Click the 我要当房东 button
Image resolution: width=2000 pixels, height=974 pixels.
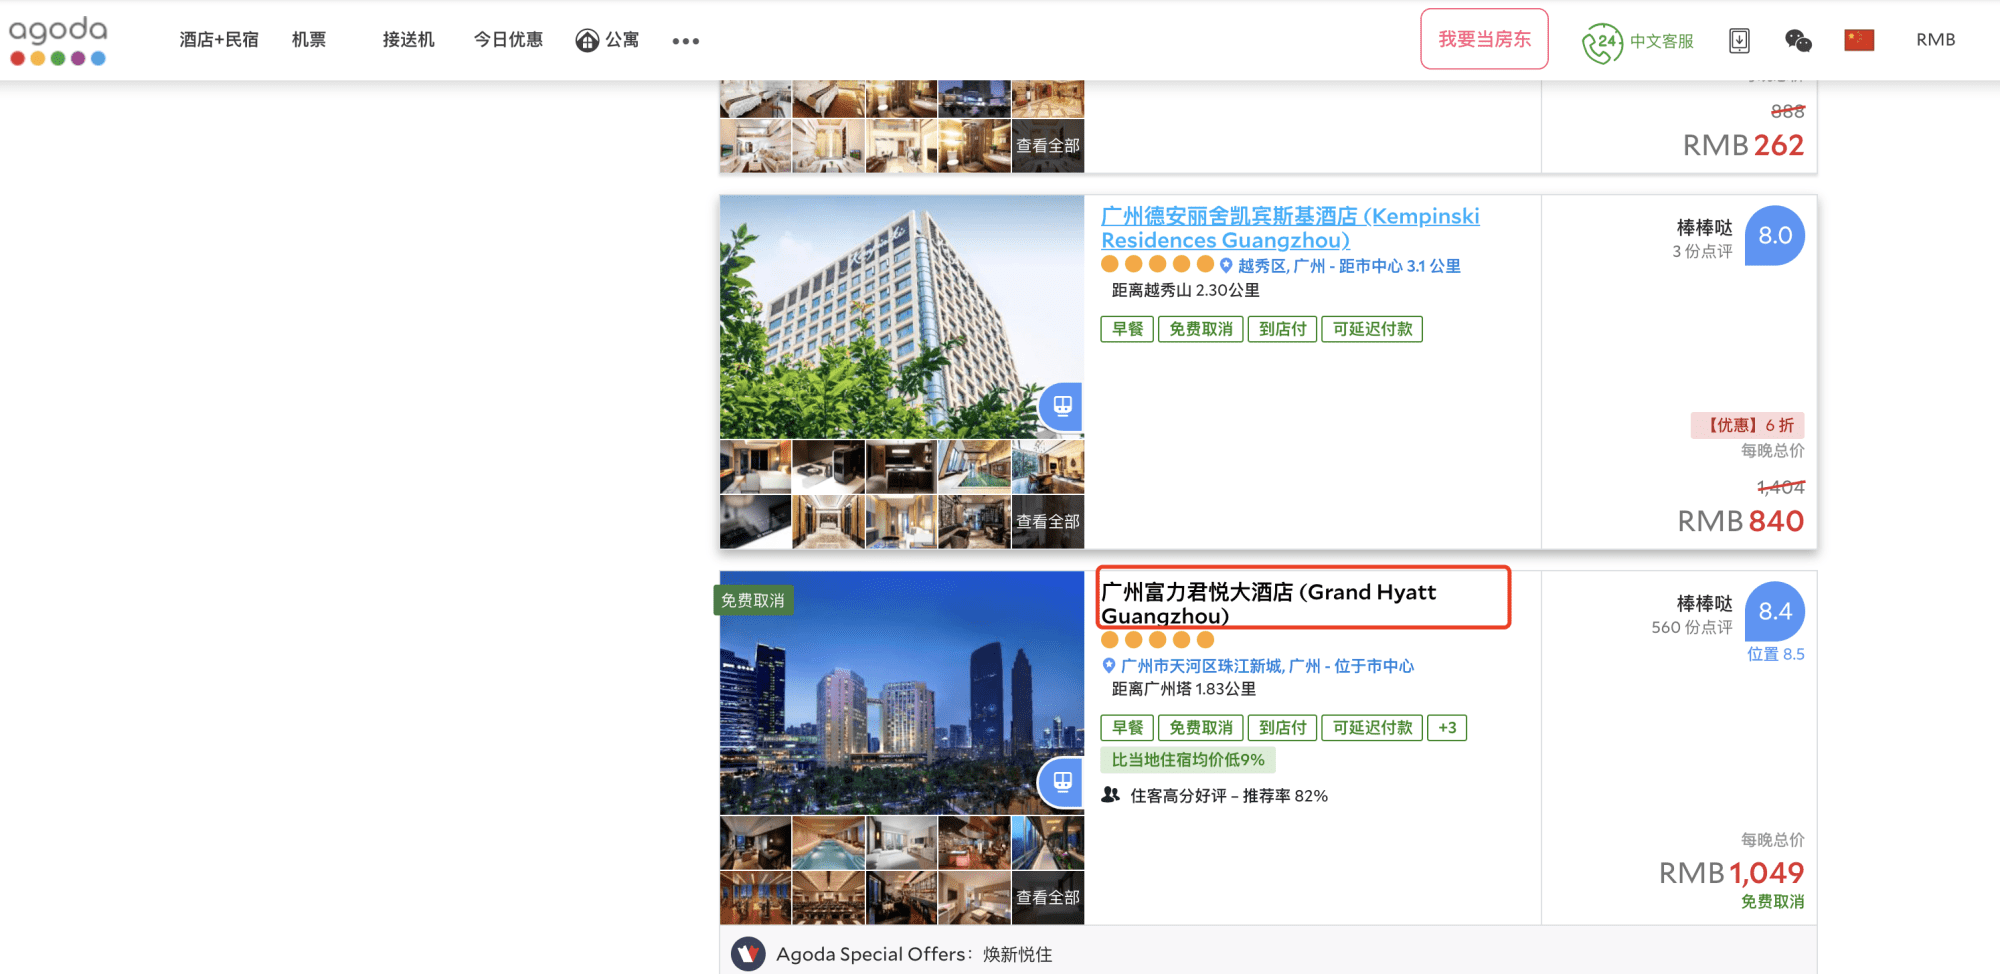1484,39
